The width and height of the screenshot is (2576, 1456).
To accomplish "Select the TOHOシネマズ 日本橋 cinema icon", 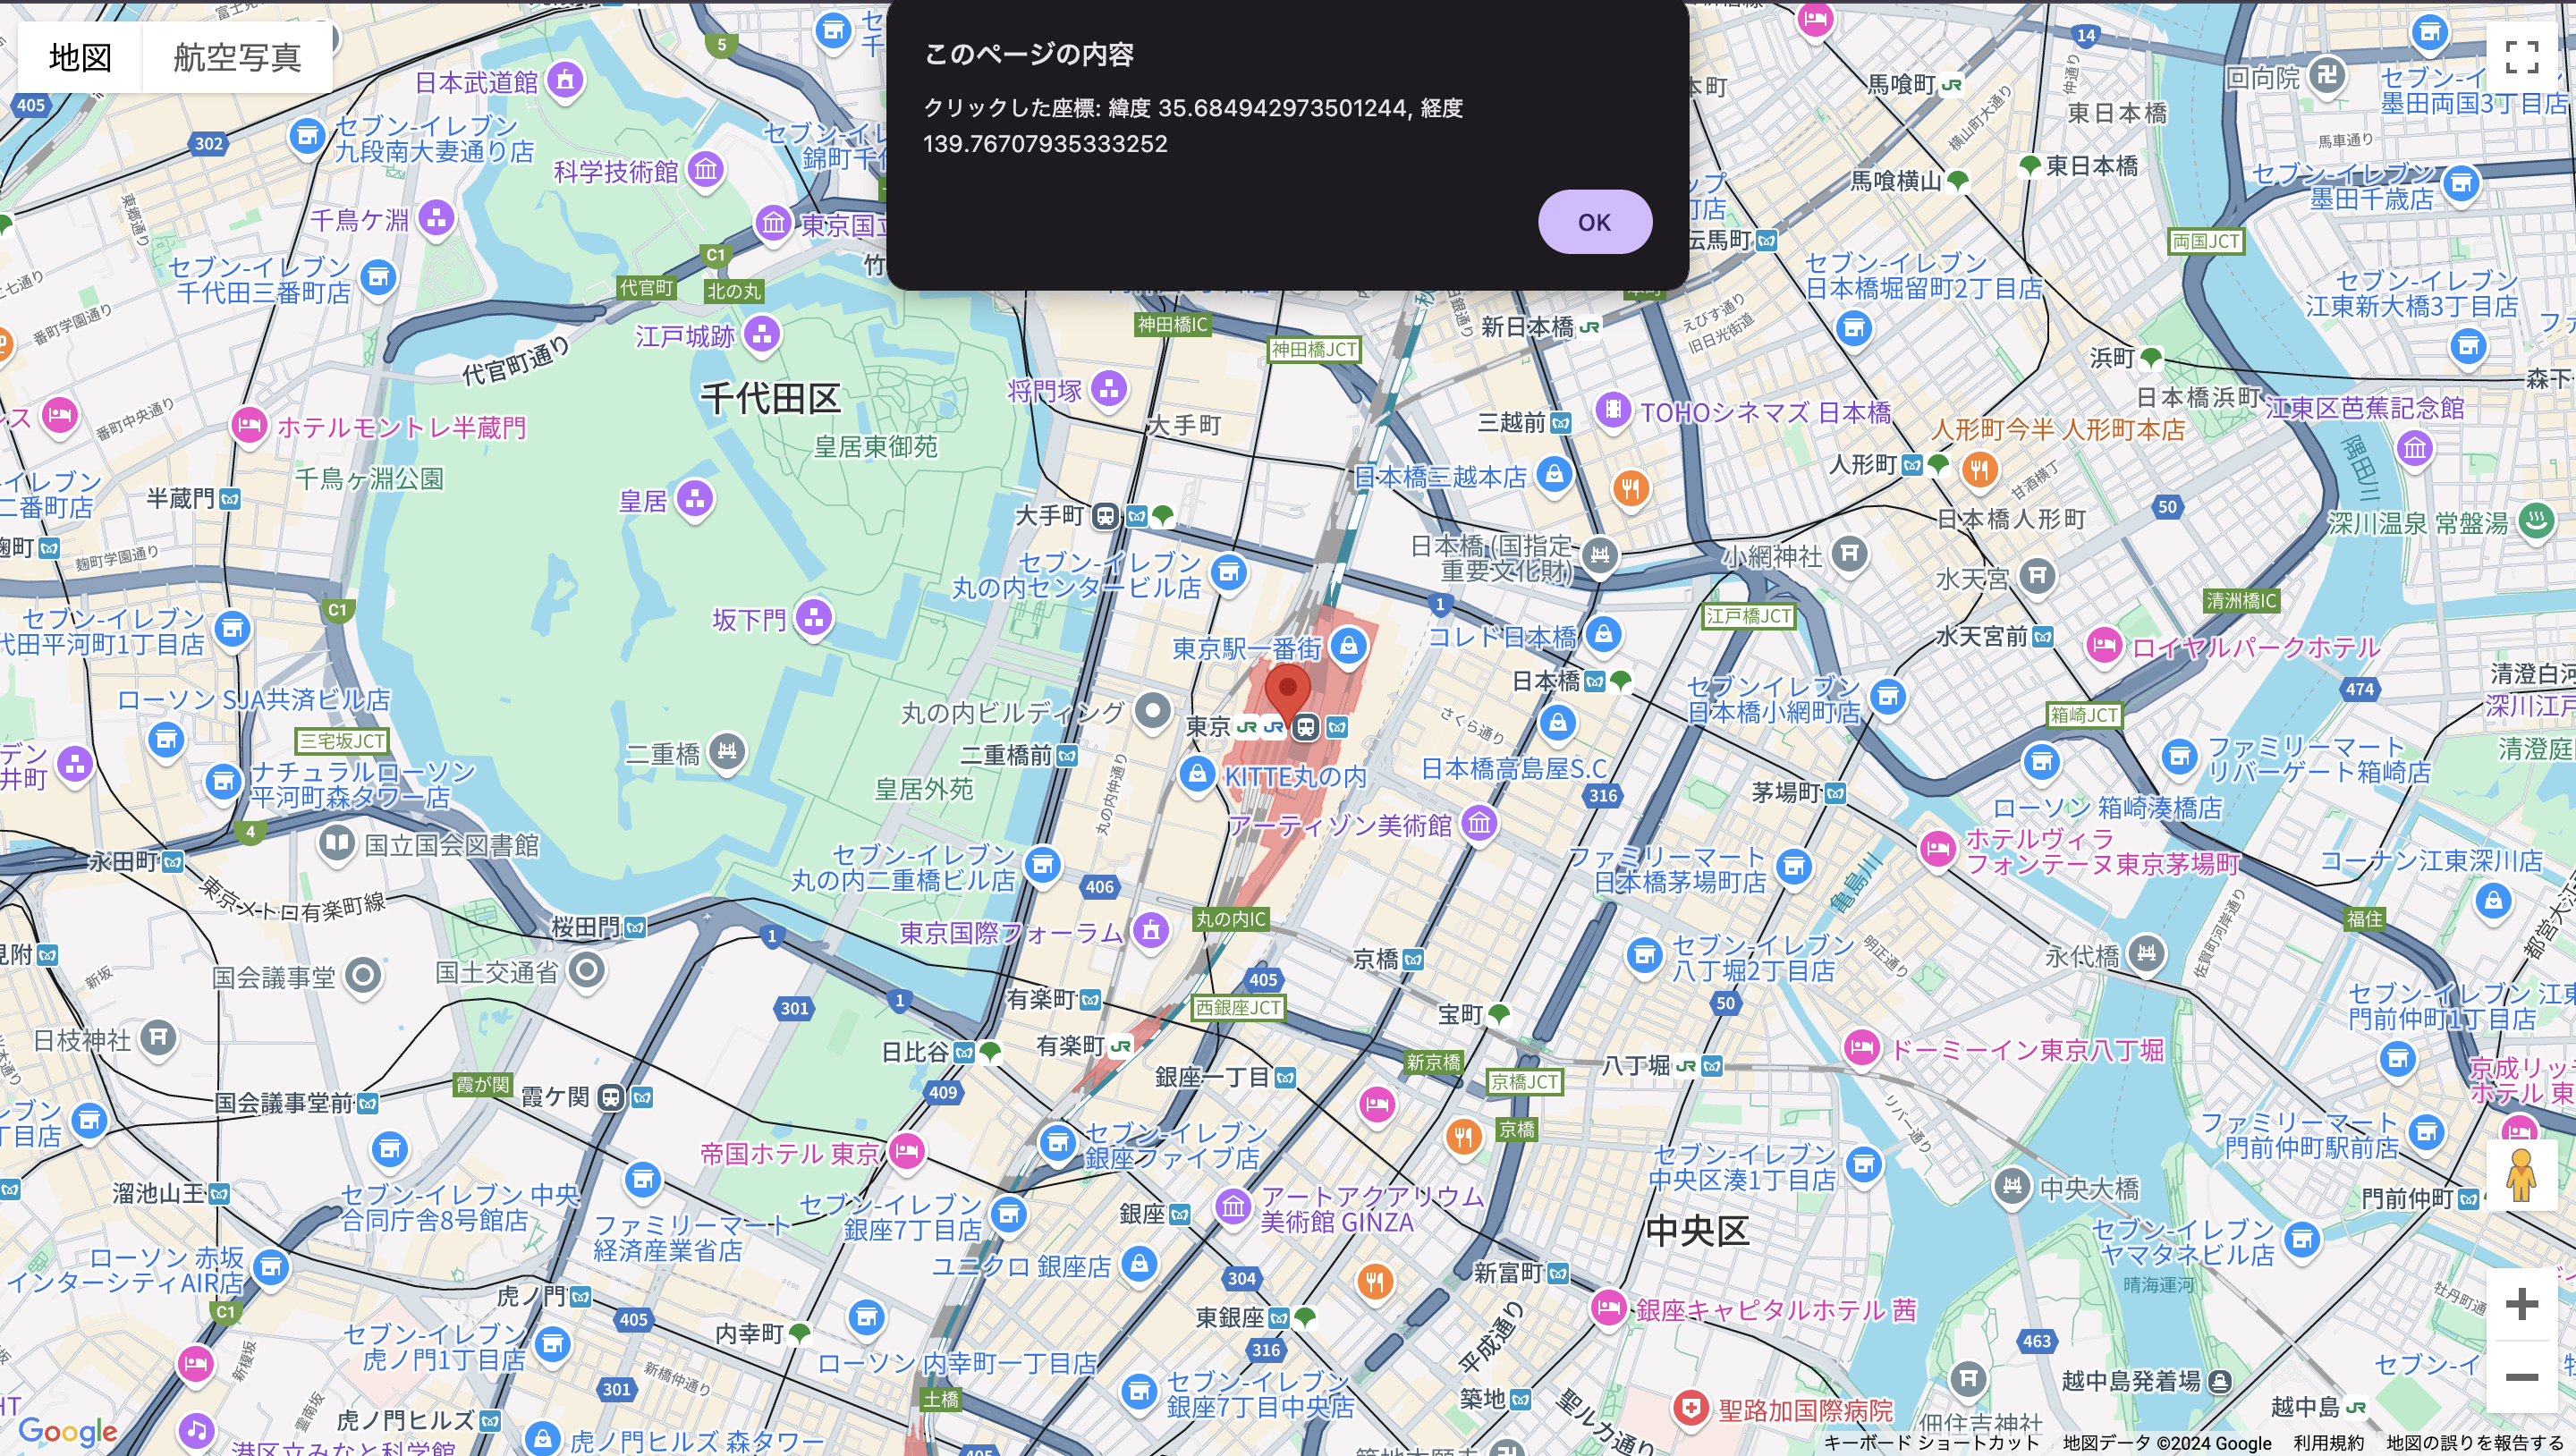I will coord(1614,410).
